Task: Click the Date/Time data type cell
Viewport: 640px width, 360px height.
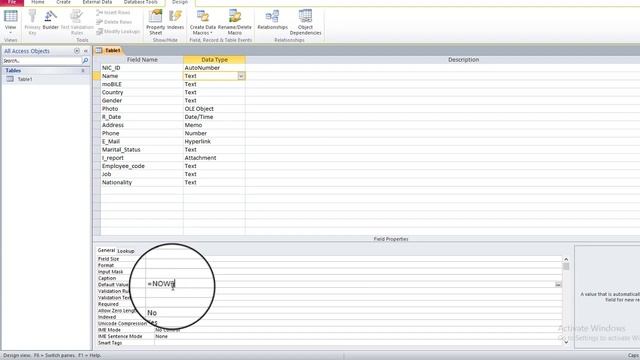Action: tap(214, 117)
